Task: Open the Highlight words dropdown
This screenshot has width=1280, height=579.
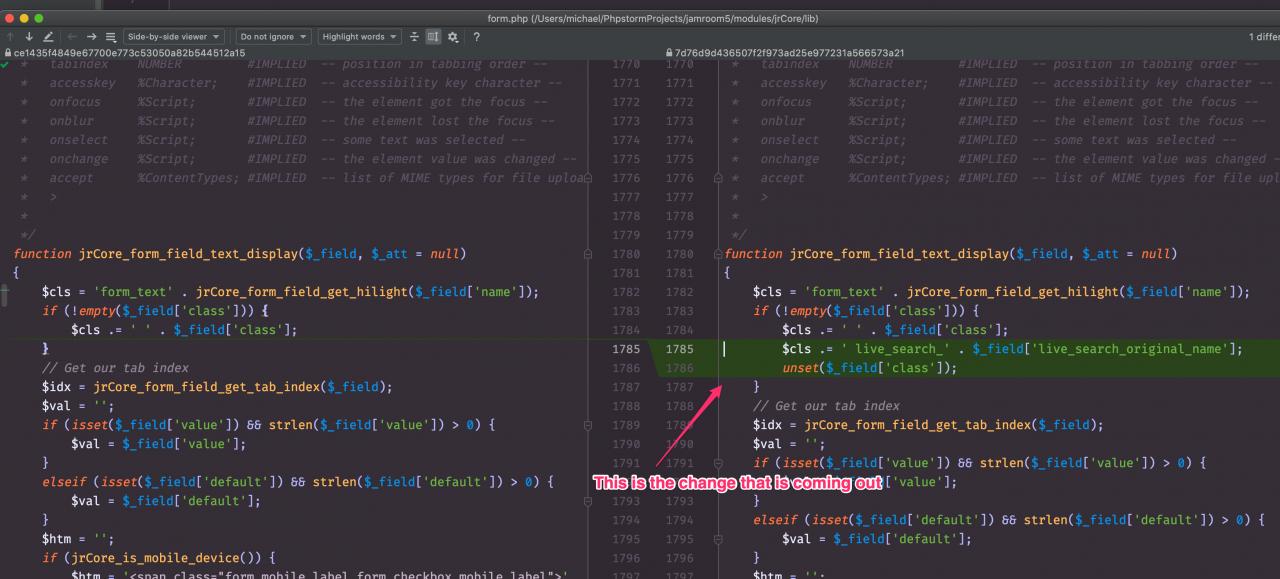Action: point(358,37)
